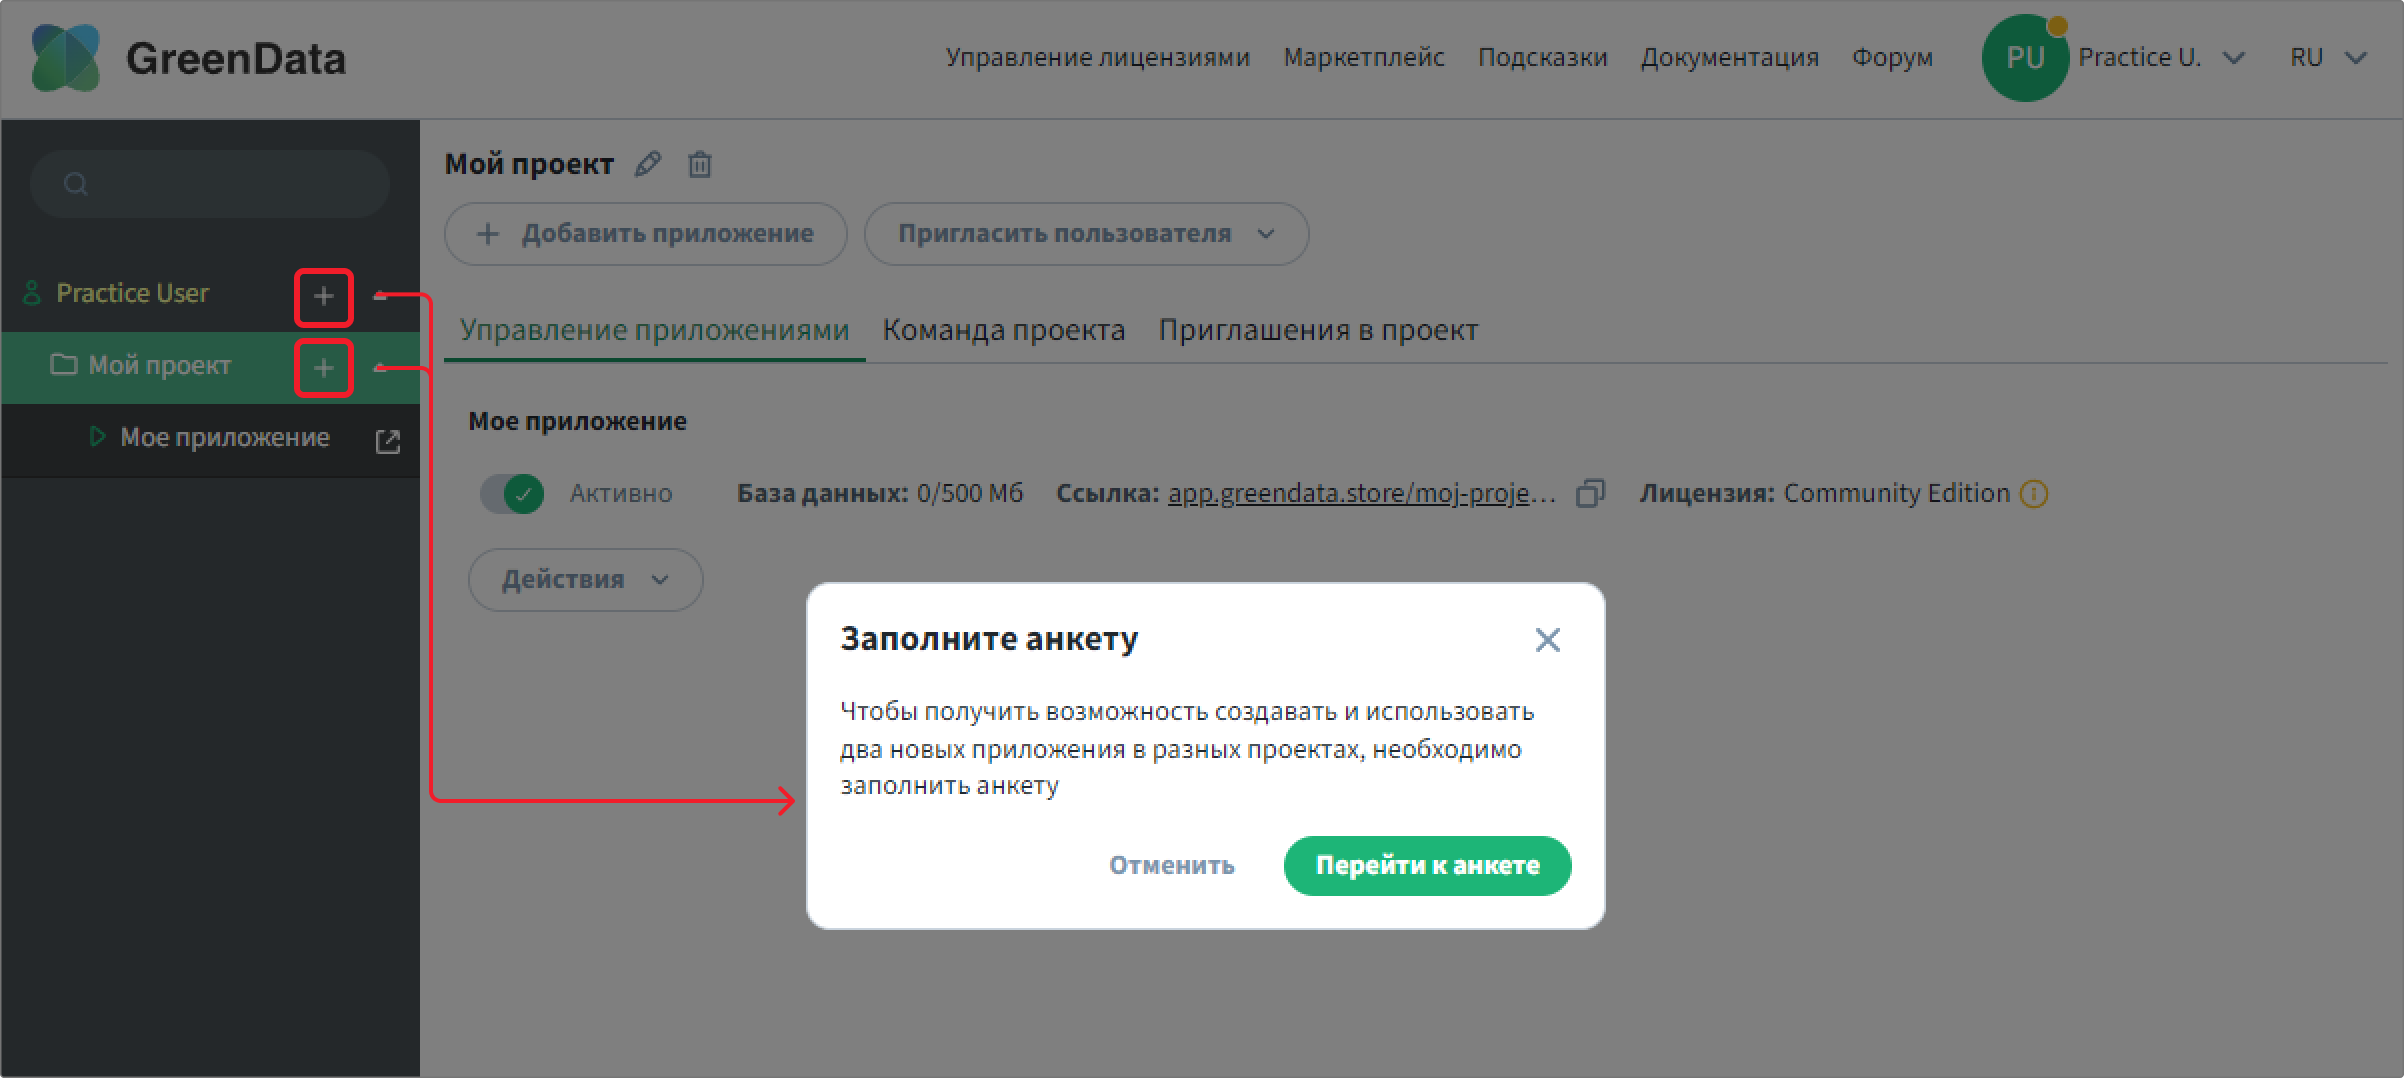Open Приглашения в проект tab

(x=1318, y=330)
